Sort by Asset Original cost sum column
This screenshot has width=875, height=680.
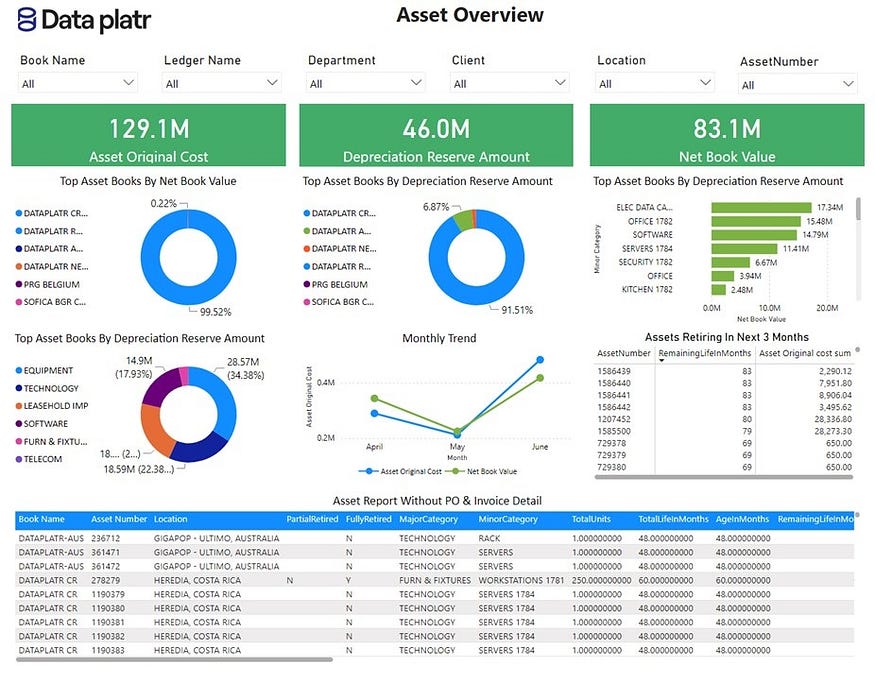(x=805, y=353)
